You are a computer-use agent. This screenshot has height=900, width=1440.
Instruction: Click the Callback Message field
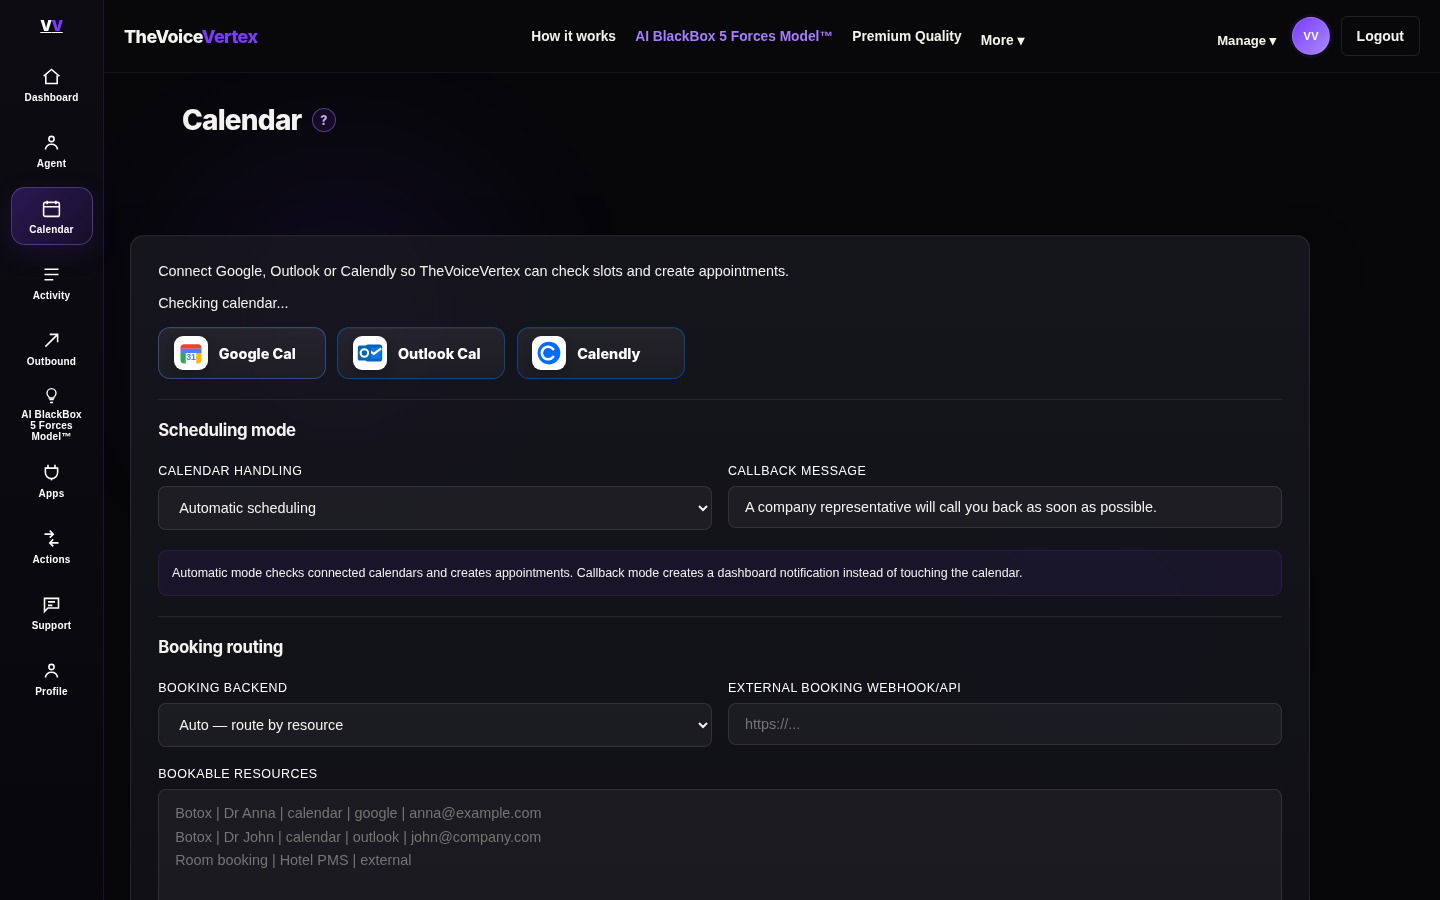[1005, 507]
